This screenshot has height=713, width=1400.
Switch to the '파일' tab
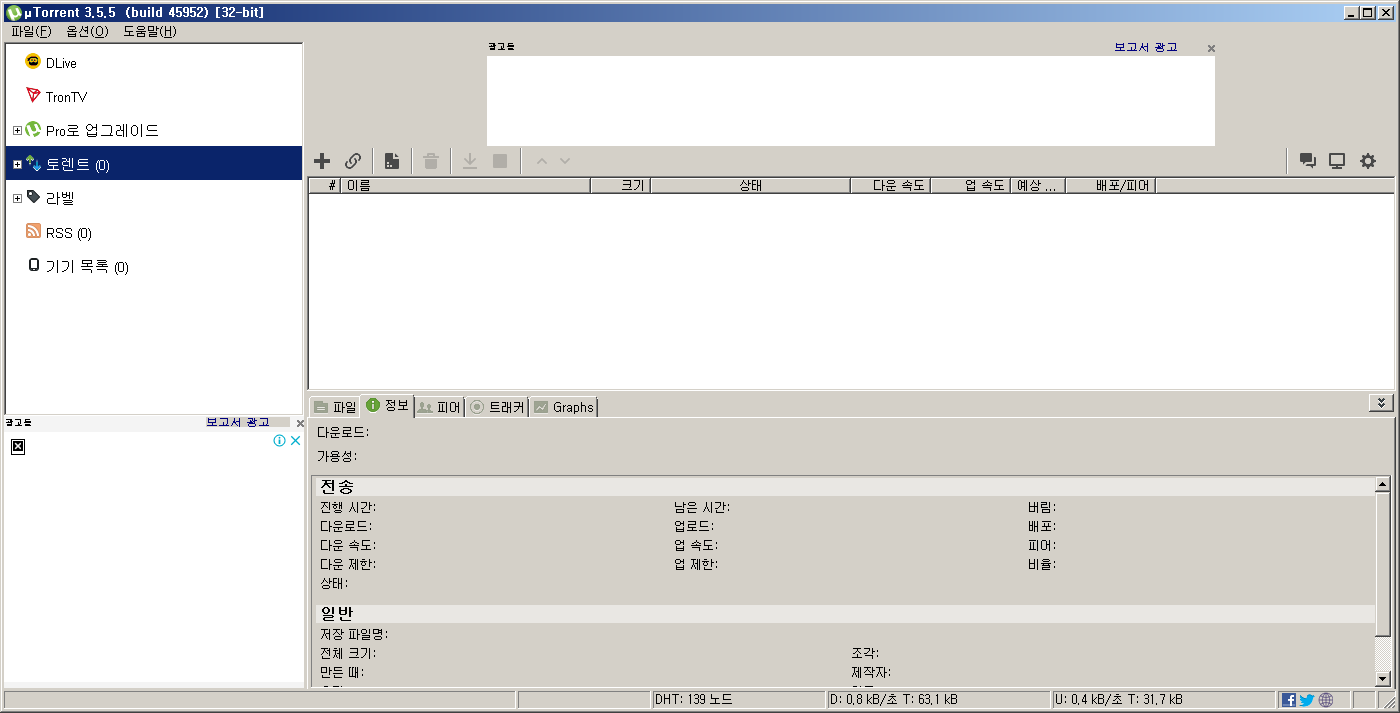tap(334, 407)
